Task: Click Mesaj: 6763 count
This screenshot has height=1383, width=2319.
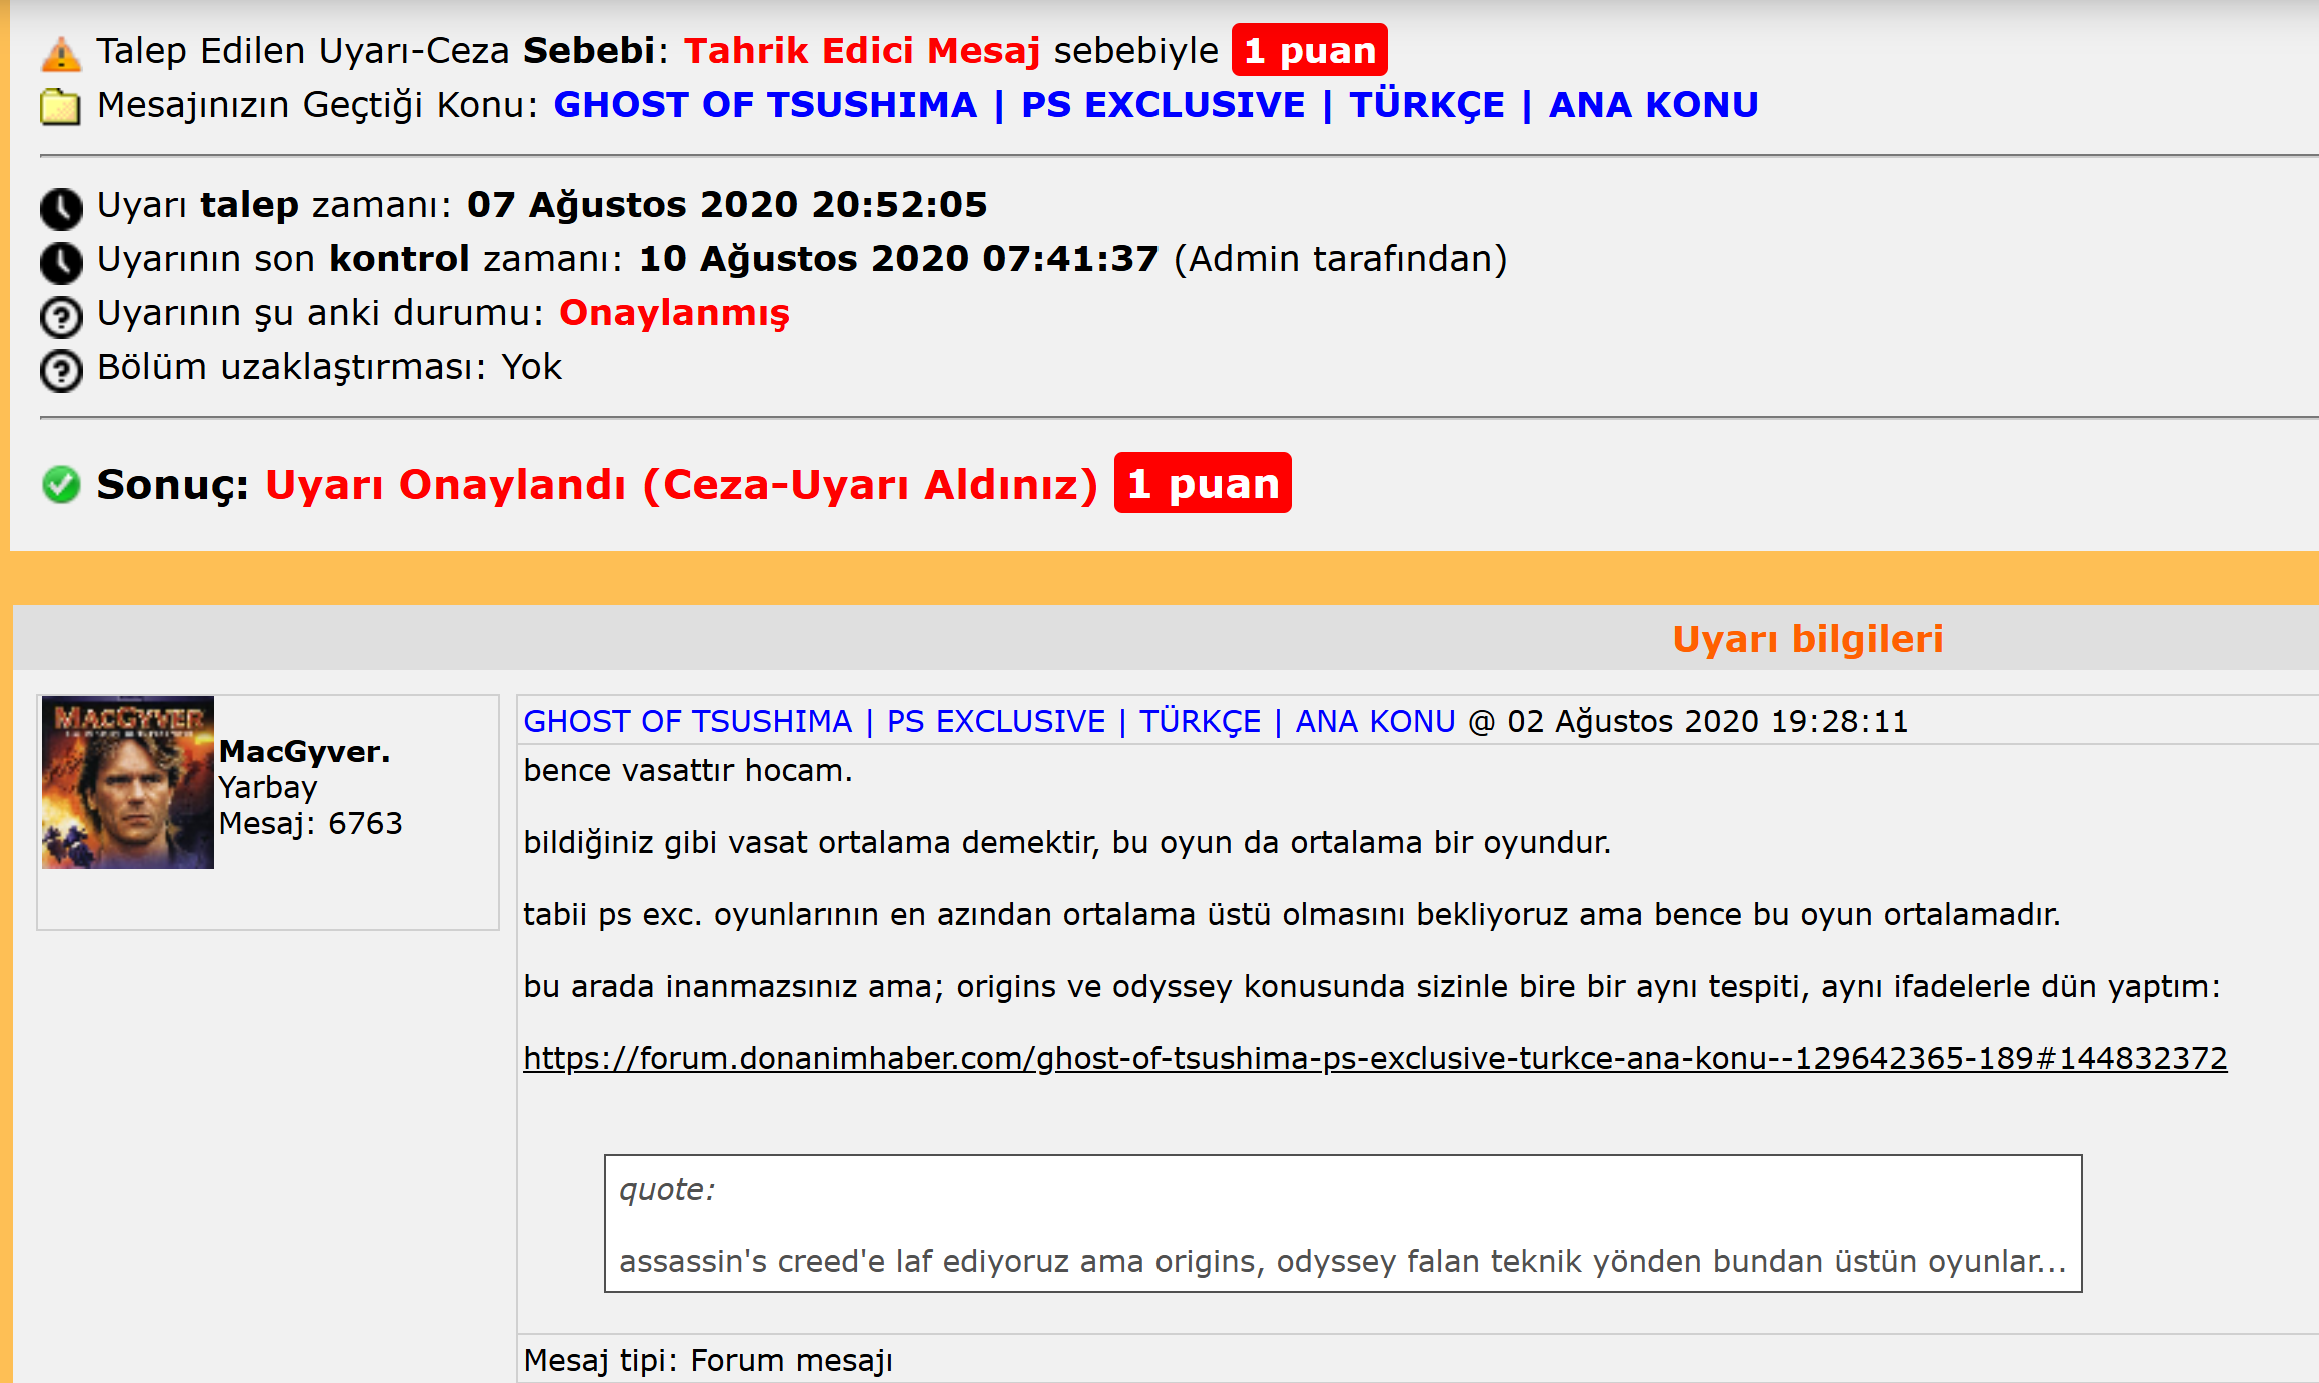Action: (x=310, y=823)
